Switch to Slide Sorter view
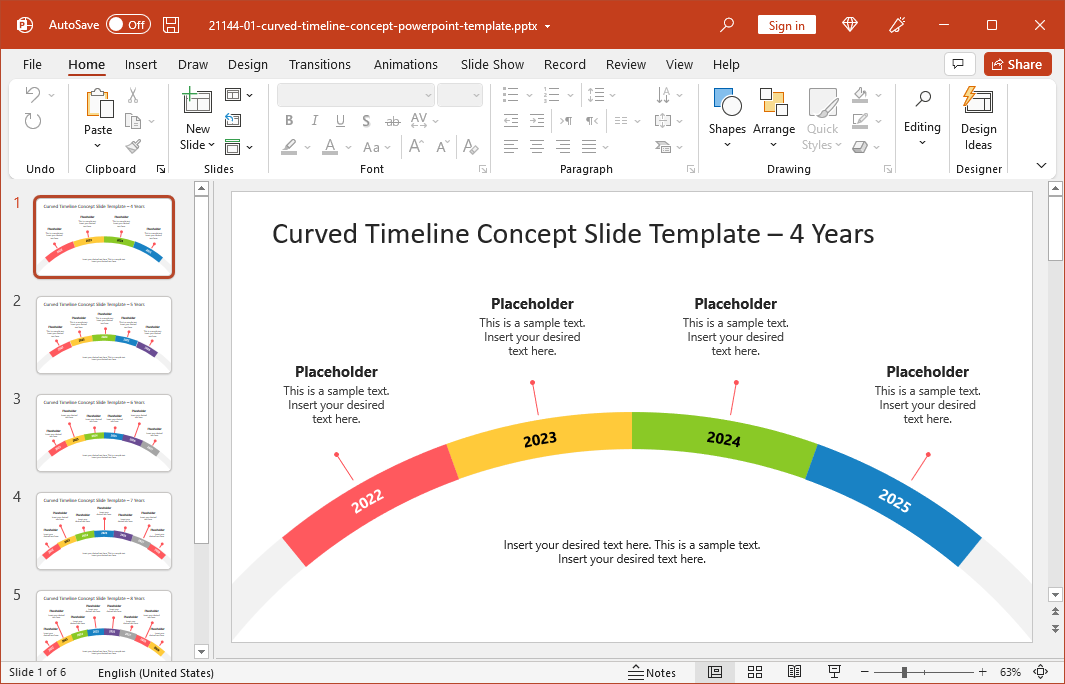Screen dimensions: 1065x684 755,672
